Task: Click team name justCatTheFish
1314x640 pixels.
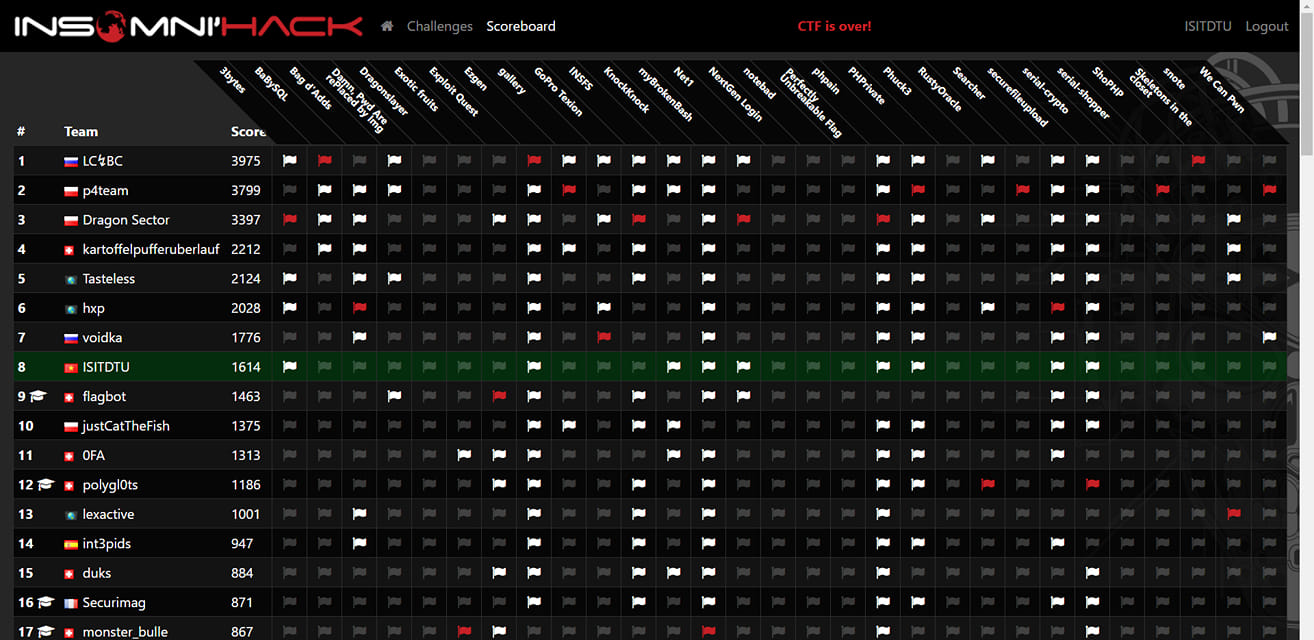Action: point(126,426)
